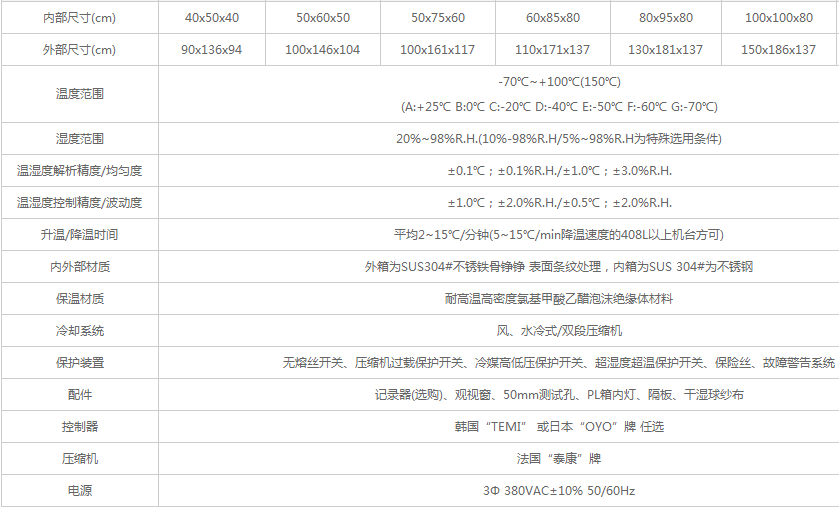Select the '控制器' row label
The height and width of the screenshot is (509, 839).
coord(80,427)
